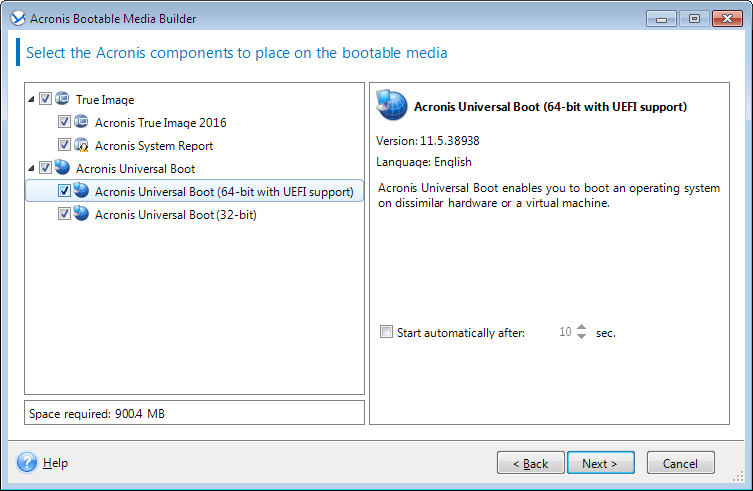The image size is (753, 491).
Task: Uncheck the Acronis True Image 2016 checkbox
Action: pyautogui.click(x=65, y=122)
